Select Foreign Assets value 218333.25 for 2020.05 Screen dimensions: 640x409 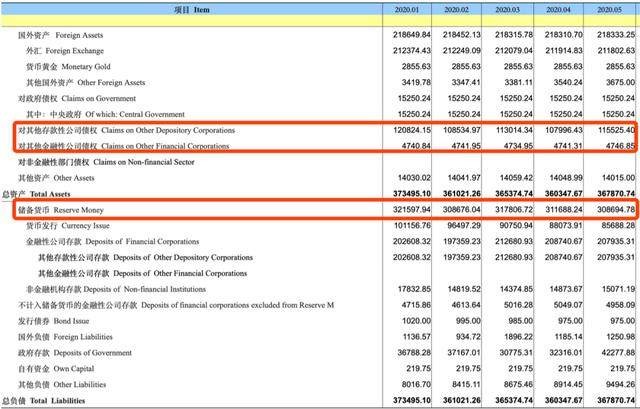click(610, 34)
